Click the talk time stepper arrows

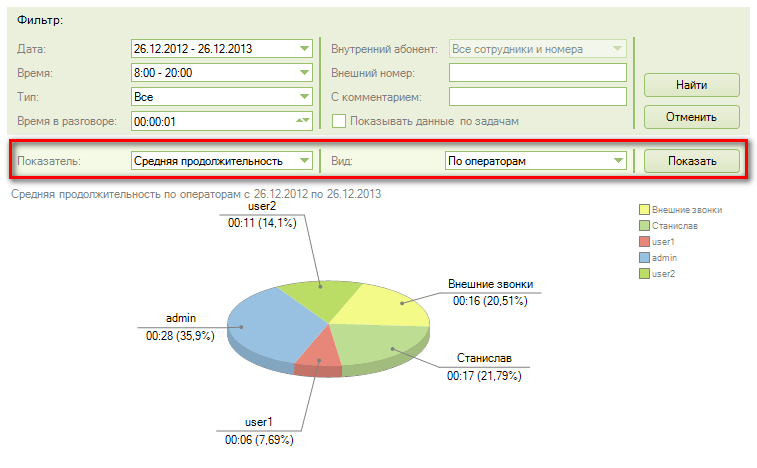[304, 121]
